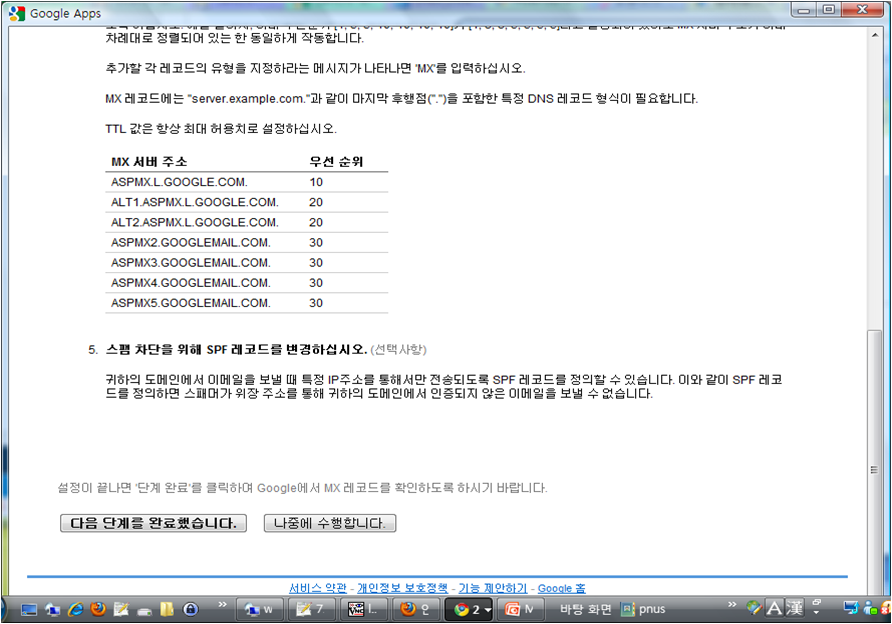
Task: Click the 'MX 서버 주소' column header
Action: pyautogui.click(x=149, y=162)
